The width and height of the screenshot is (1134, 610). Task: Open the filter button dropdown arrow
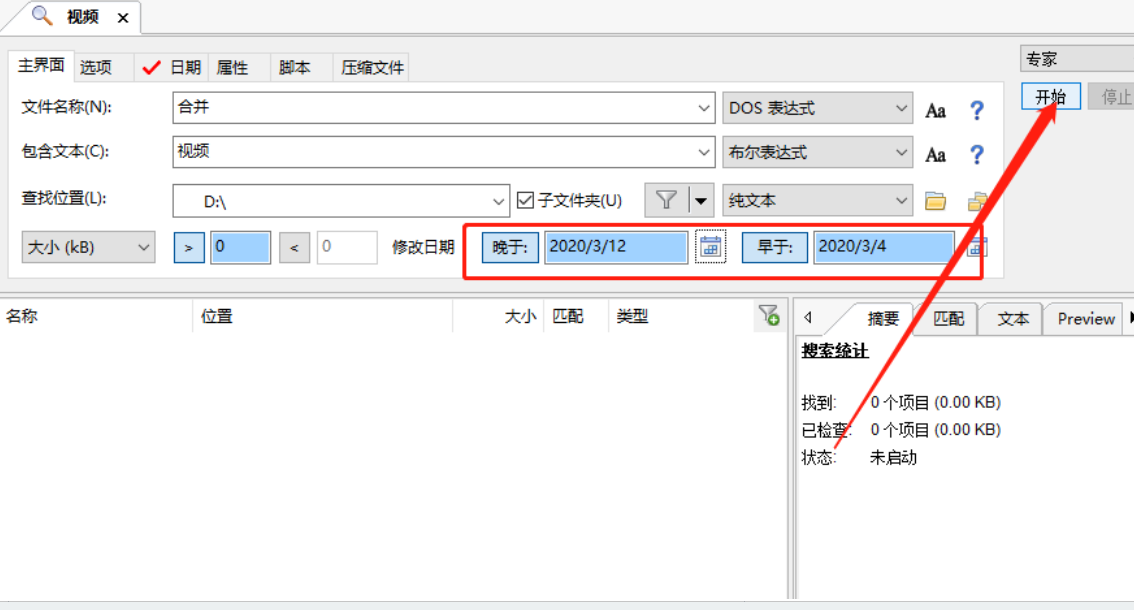click(x=701, y=200)
